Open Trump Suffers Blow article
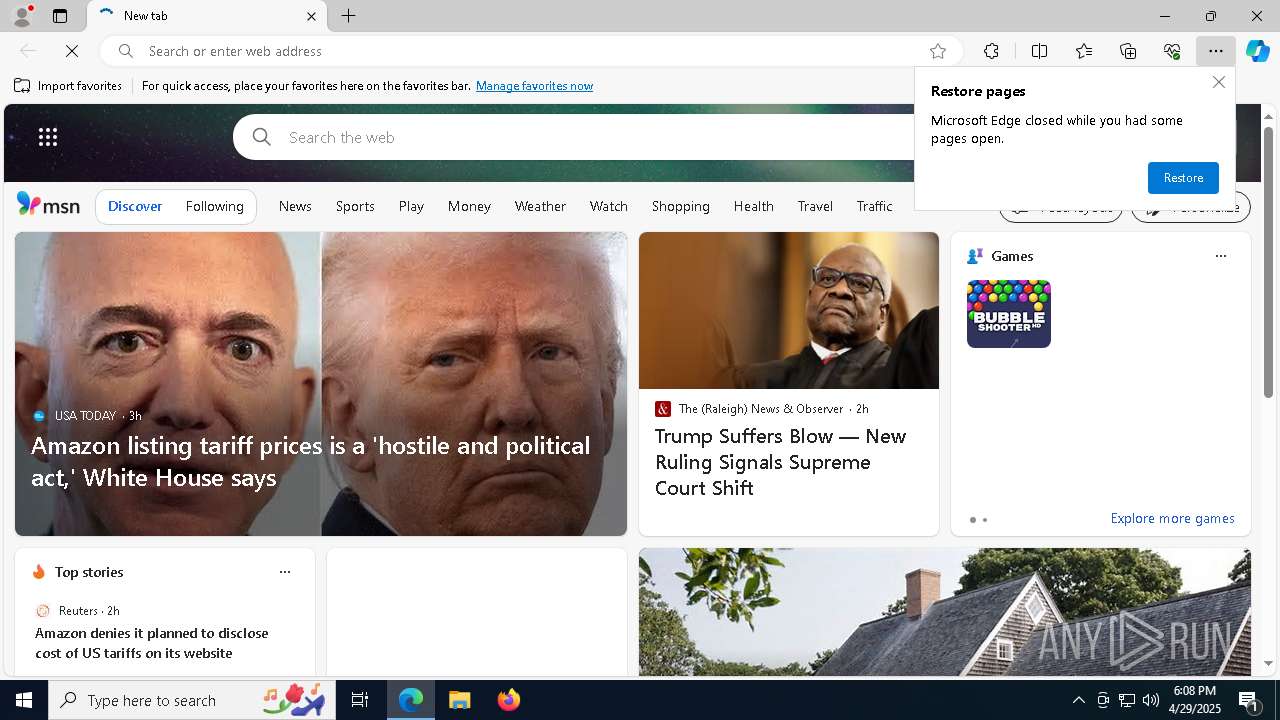 tap(781, 462)
